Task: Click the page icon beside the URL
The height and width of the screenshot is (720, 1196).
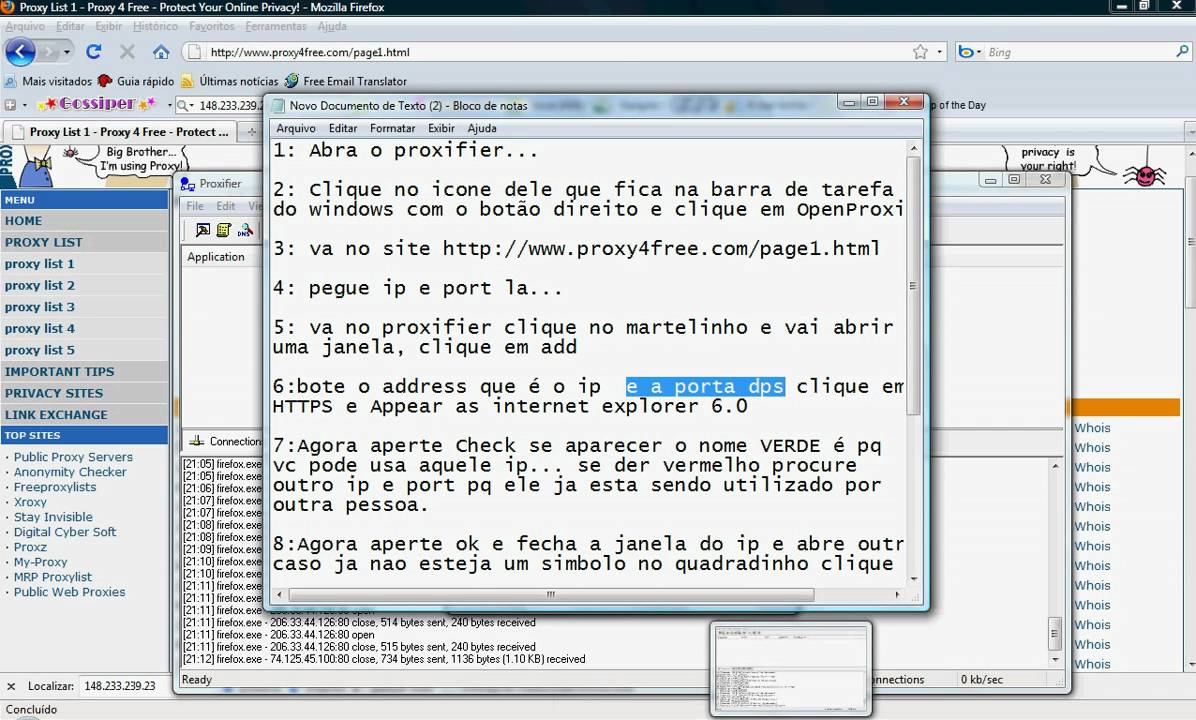Action: [x=195, y=52]
